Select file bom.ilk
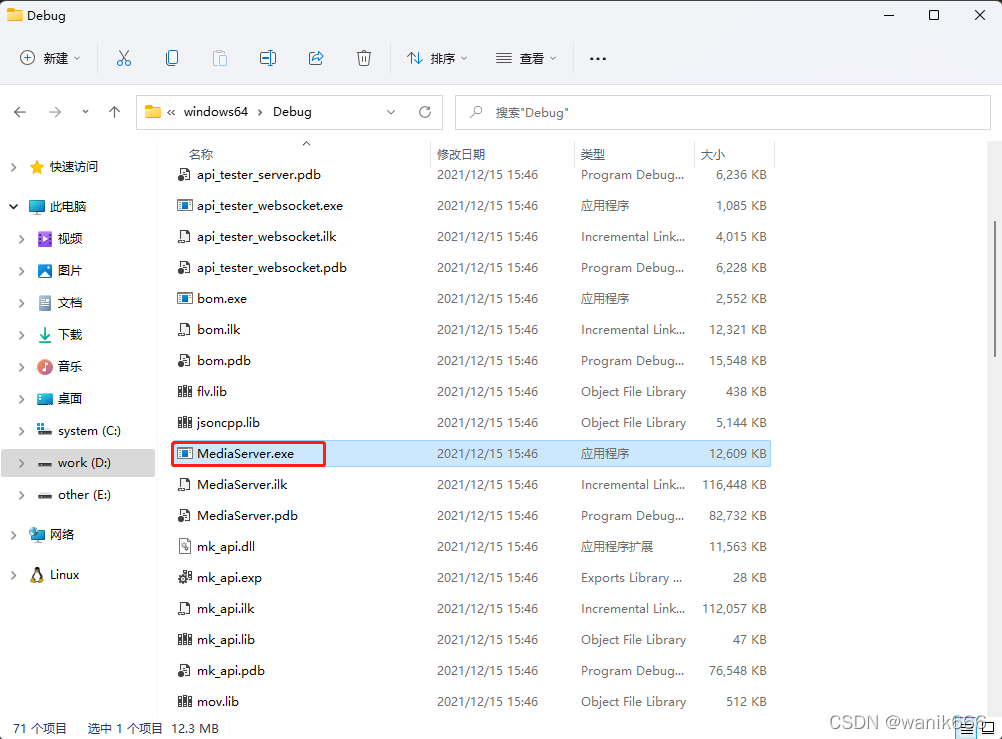Screen dimensions: 1002x739 coord(219,330)
